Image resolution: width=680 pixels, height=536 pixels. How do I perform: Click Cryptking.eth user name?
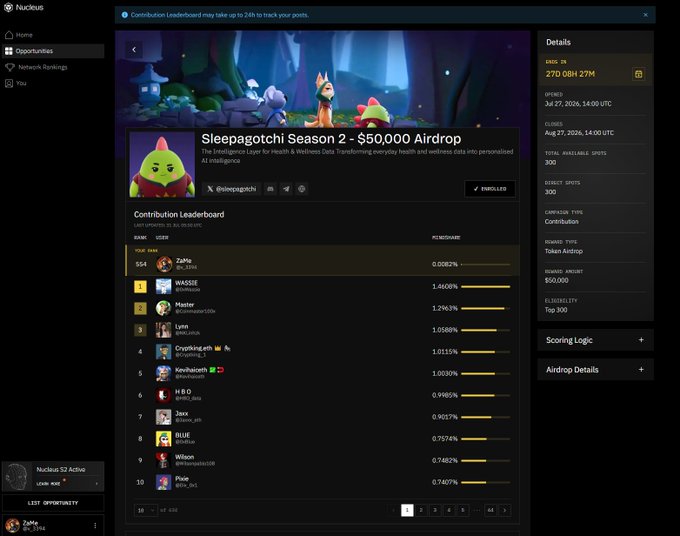[193, 348]
